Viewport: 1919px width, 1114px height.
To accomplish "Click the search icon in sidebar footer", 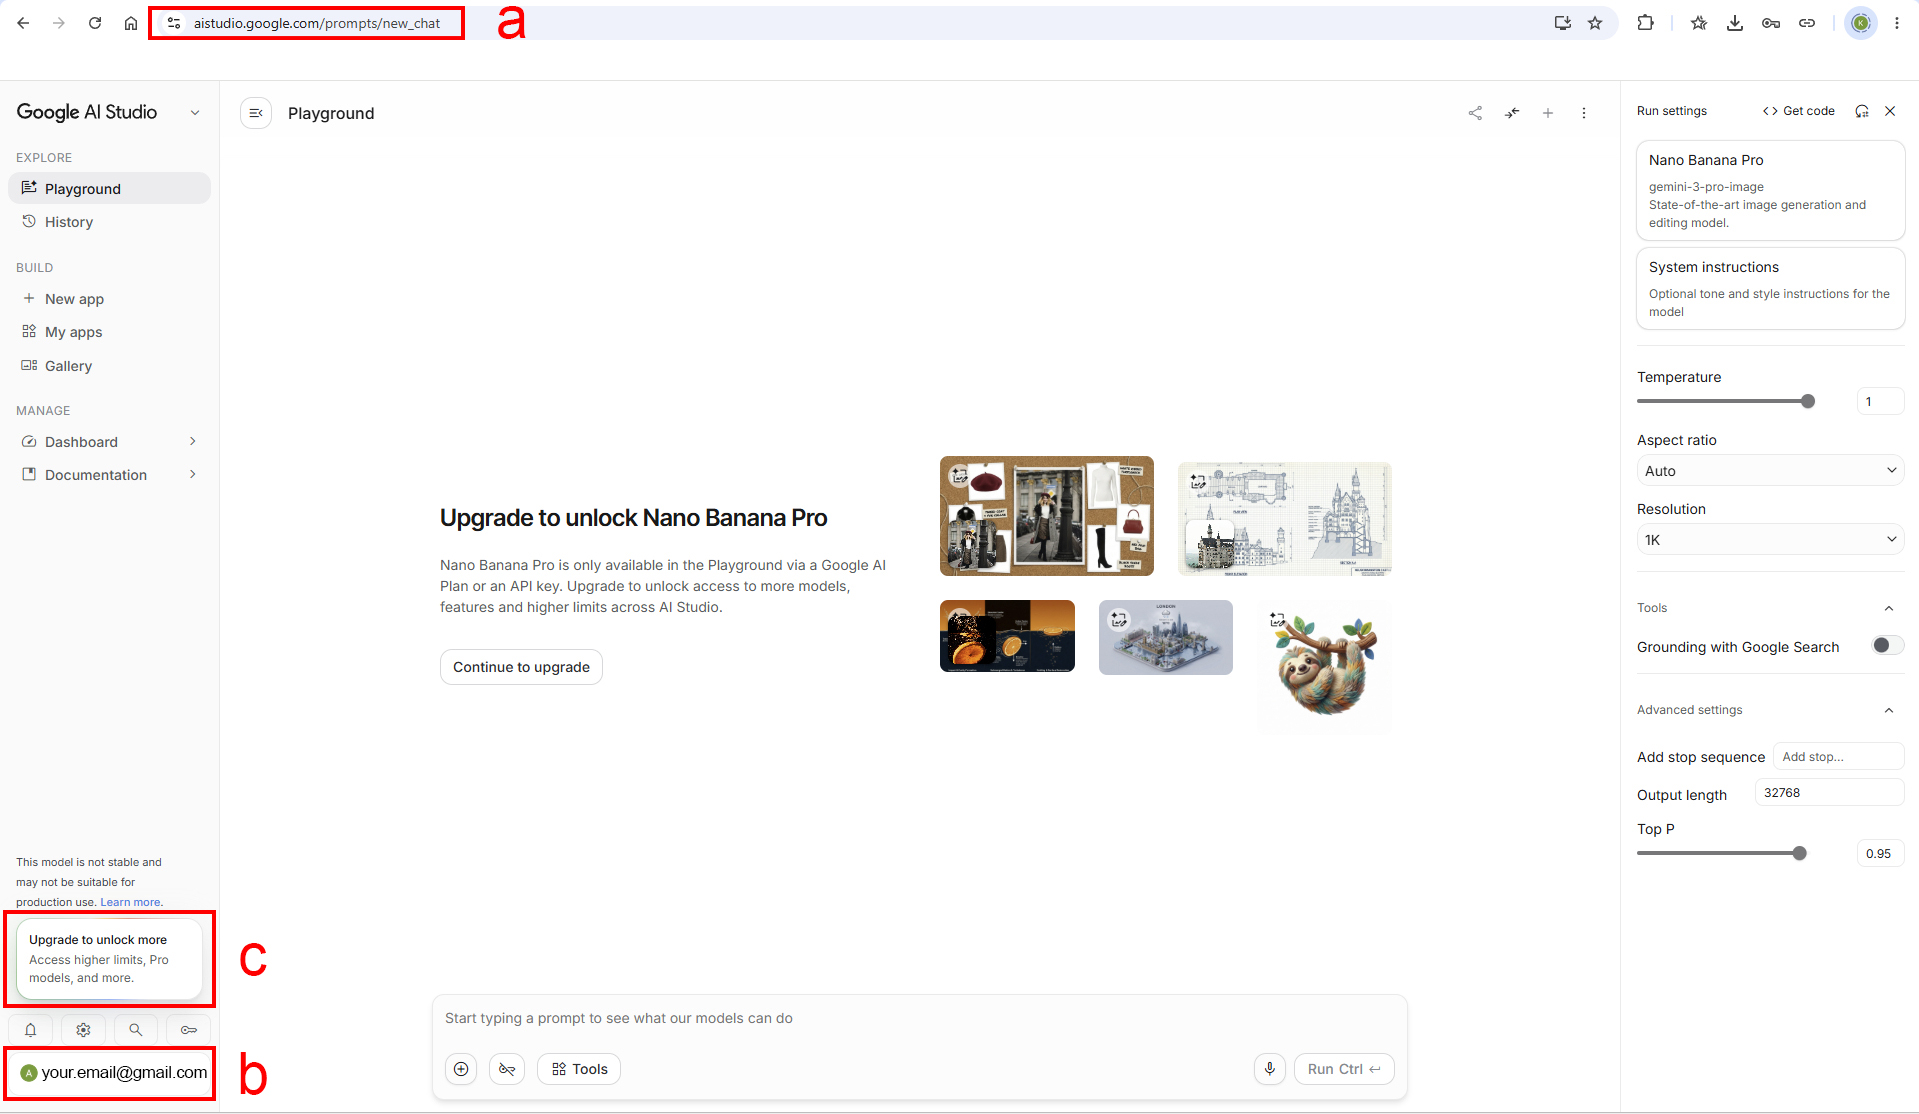I will point(136,1029).
